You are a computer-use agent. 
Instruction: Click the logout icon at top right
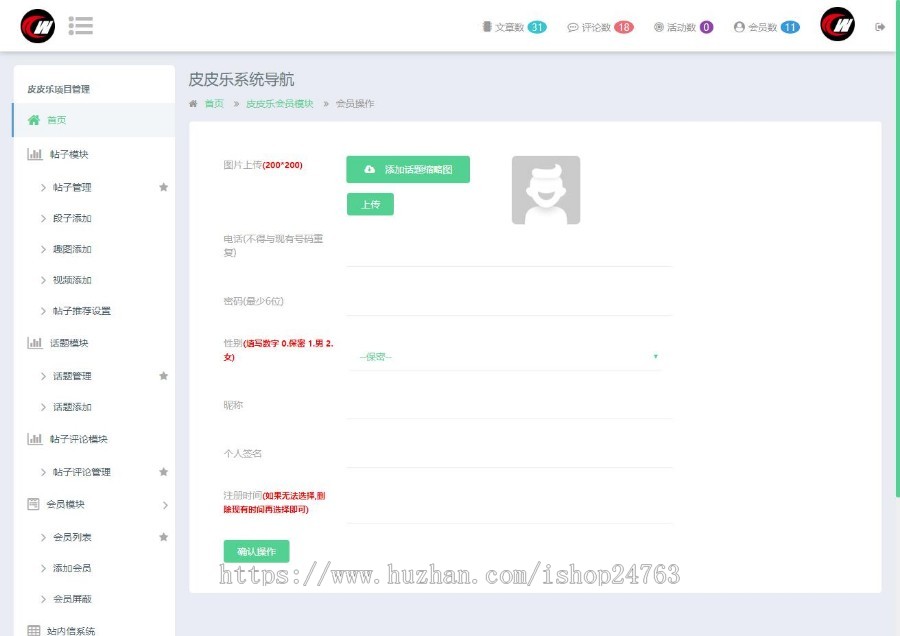pyautogui.click(x=880, y=27)
